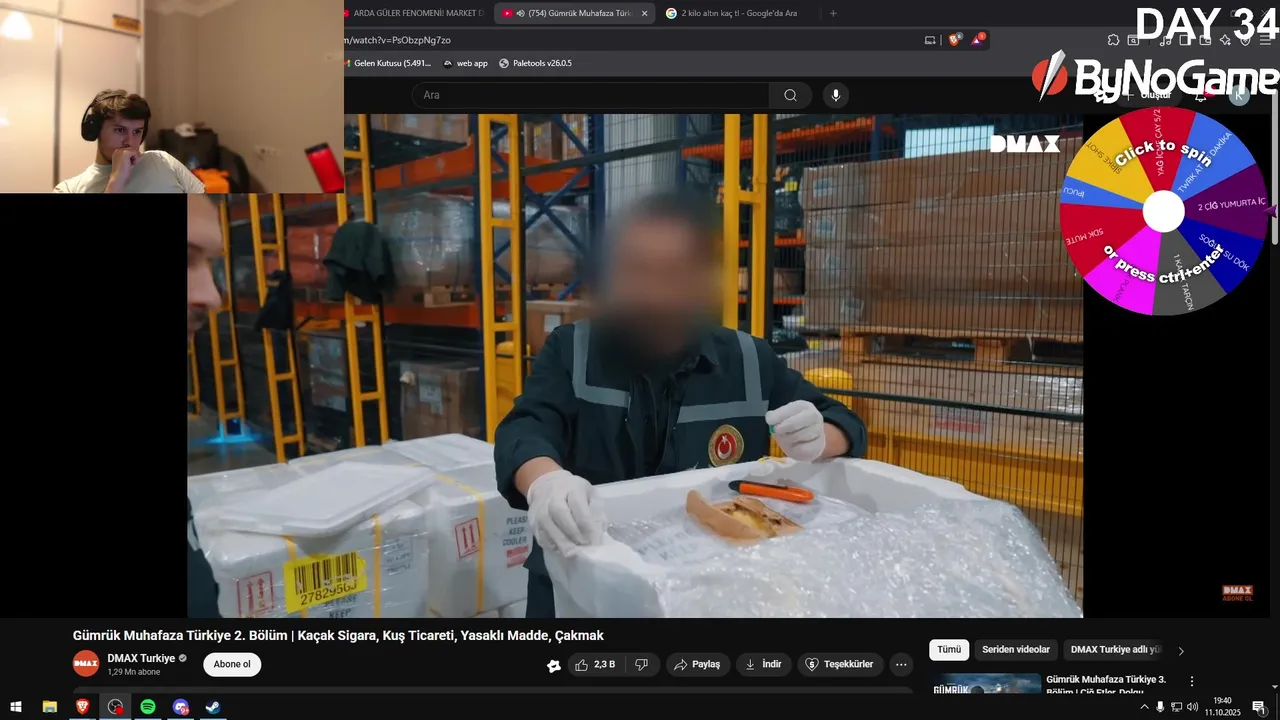Screen dimensions: 1280x720
Task: Click the taskbar microphone tray icon
Action: point(1160,707)
